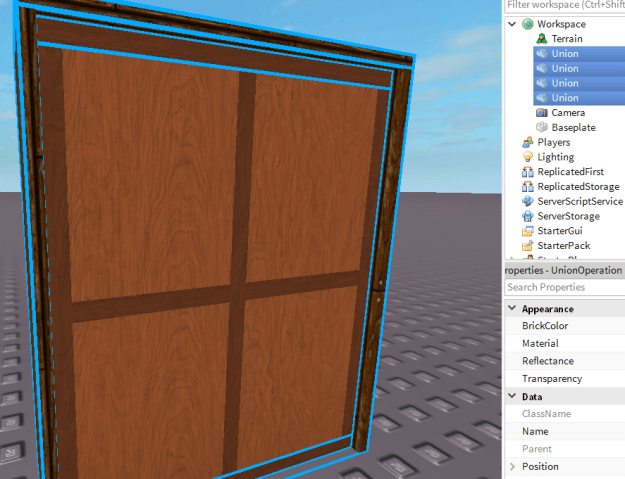Select StarterPack in Explorer
The image size is (625, 479).
(564, 245)
